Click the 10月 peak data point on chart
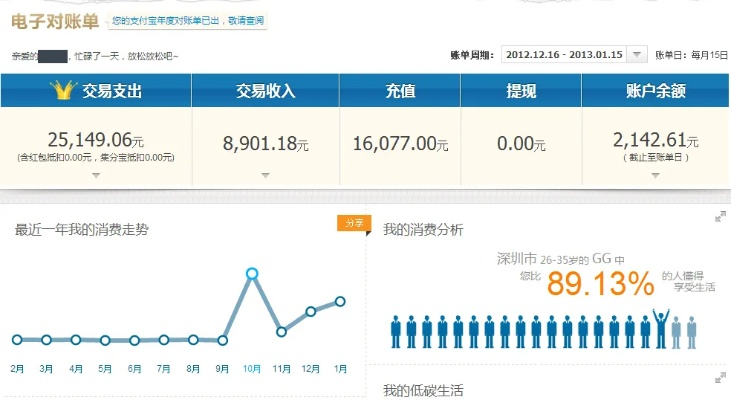 click(x=252, y=273)
